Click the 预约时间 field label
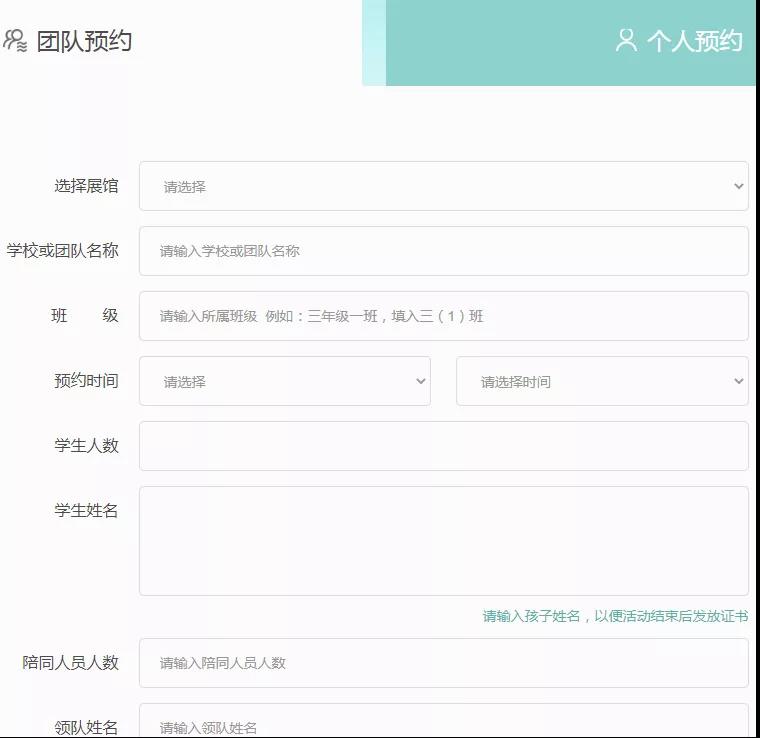The width and height of the screenshot is (760, 738). point(86,381)
